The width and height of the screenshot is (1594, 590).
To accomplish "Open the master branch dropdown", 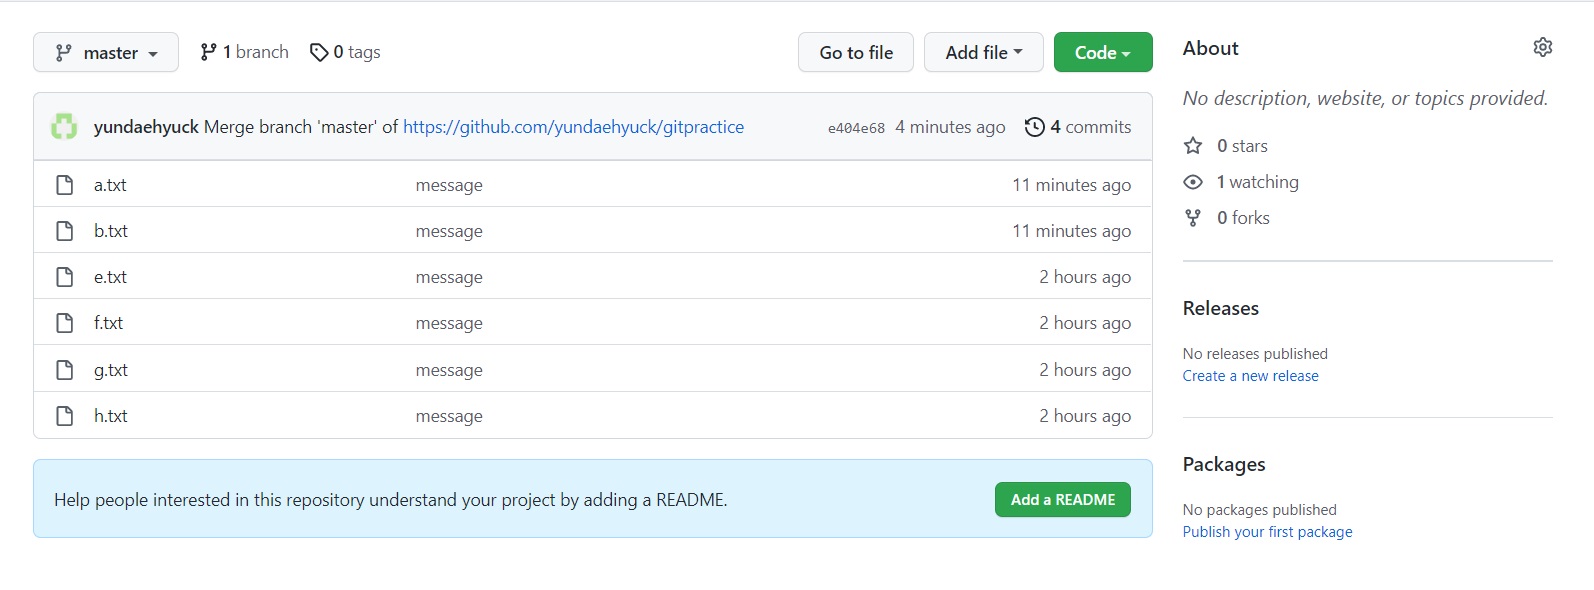I will coord(106,52).
